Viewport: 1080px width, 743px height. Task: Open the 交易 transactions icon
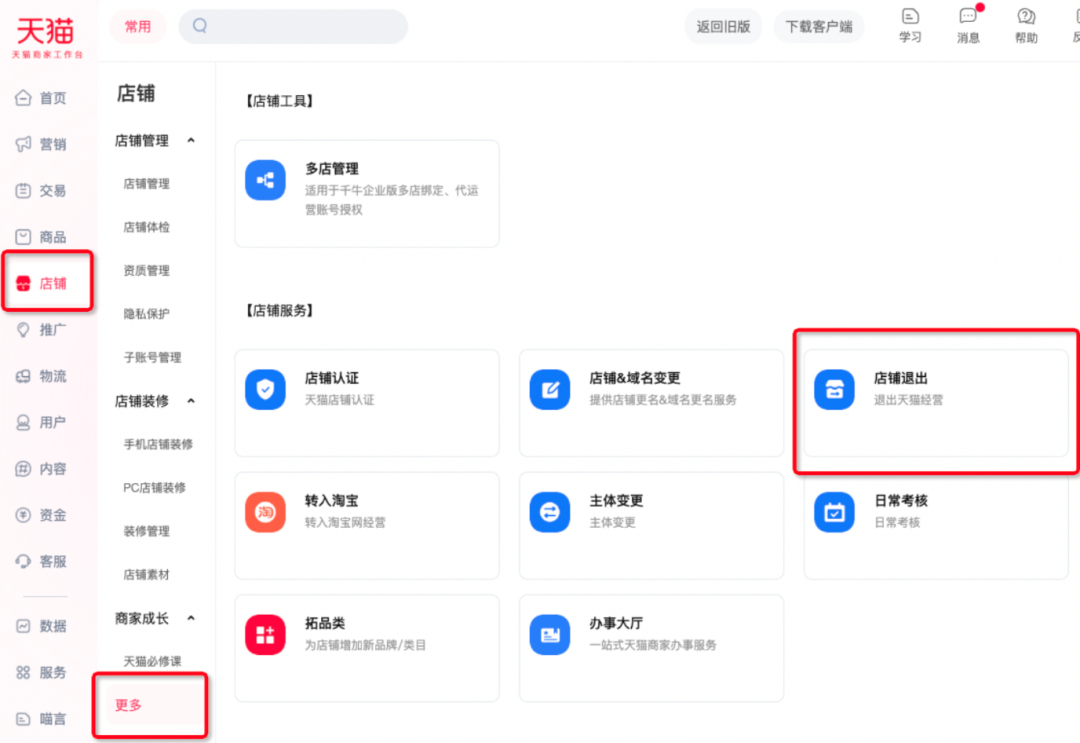tap(23, 191)
